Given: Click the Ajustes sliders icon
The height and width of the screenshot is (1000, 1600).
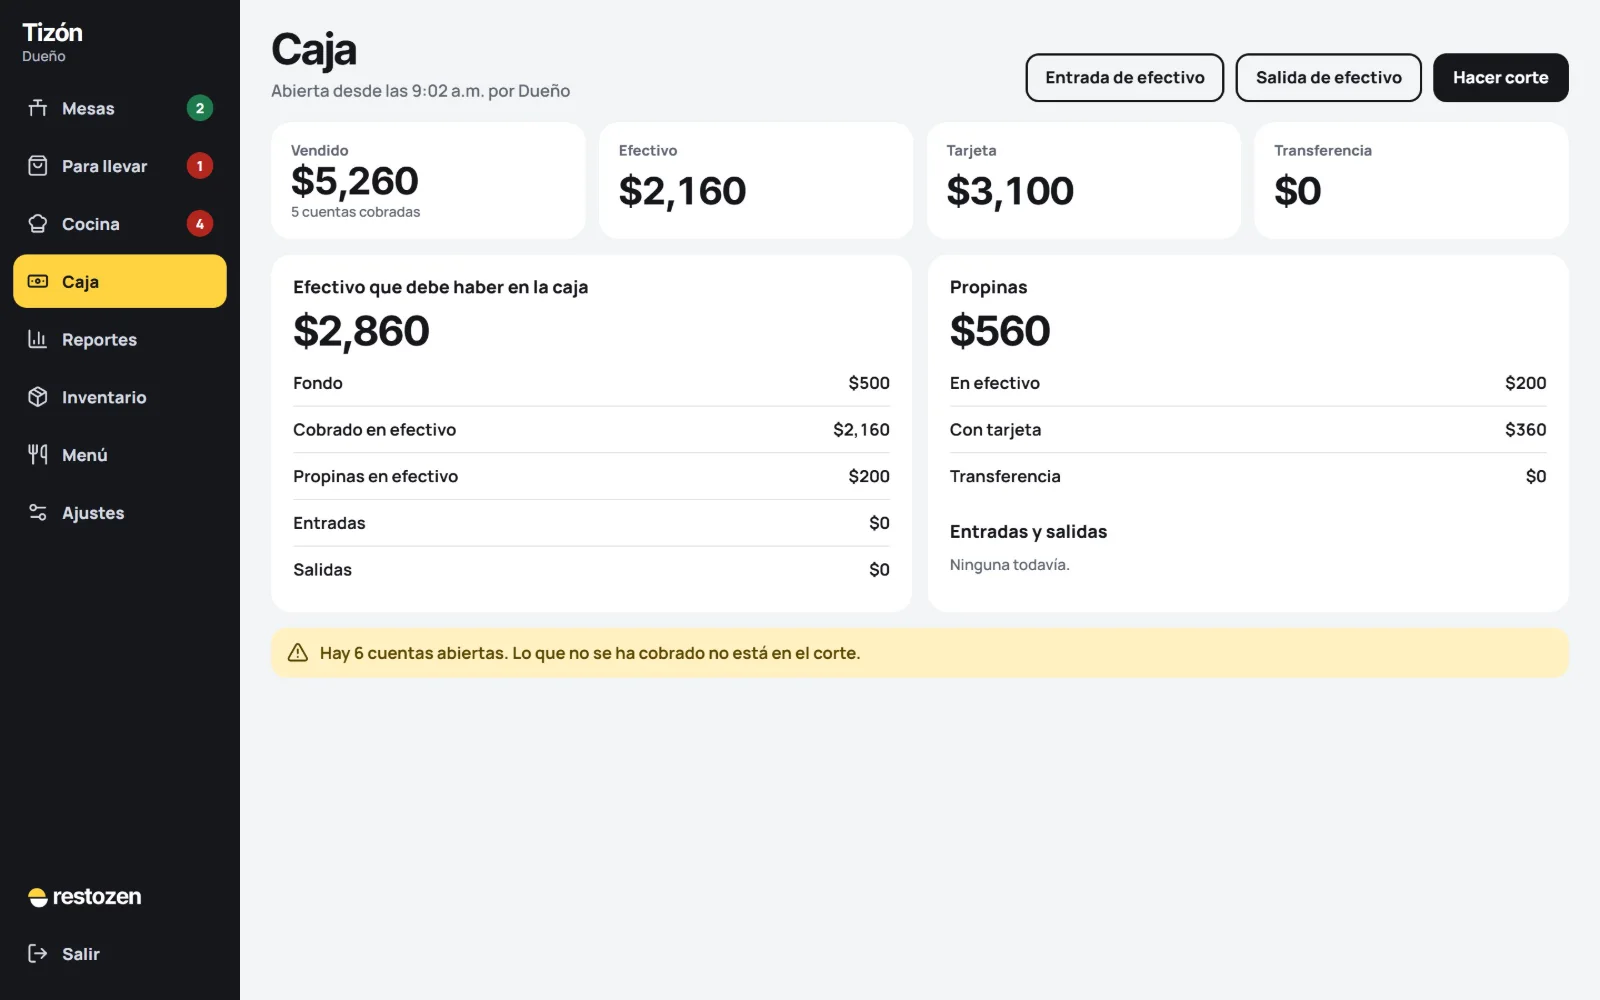Looking at the screenshot, I should point(38,513).
